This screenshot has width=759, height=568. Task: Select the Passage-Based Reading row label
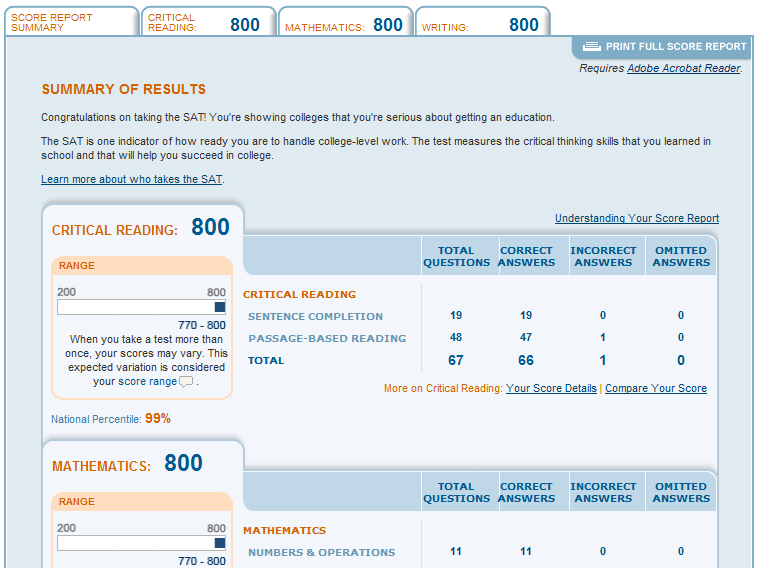click(x=327, y=338)
